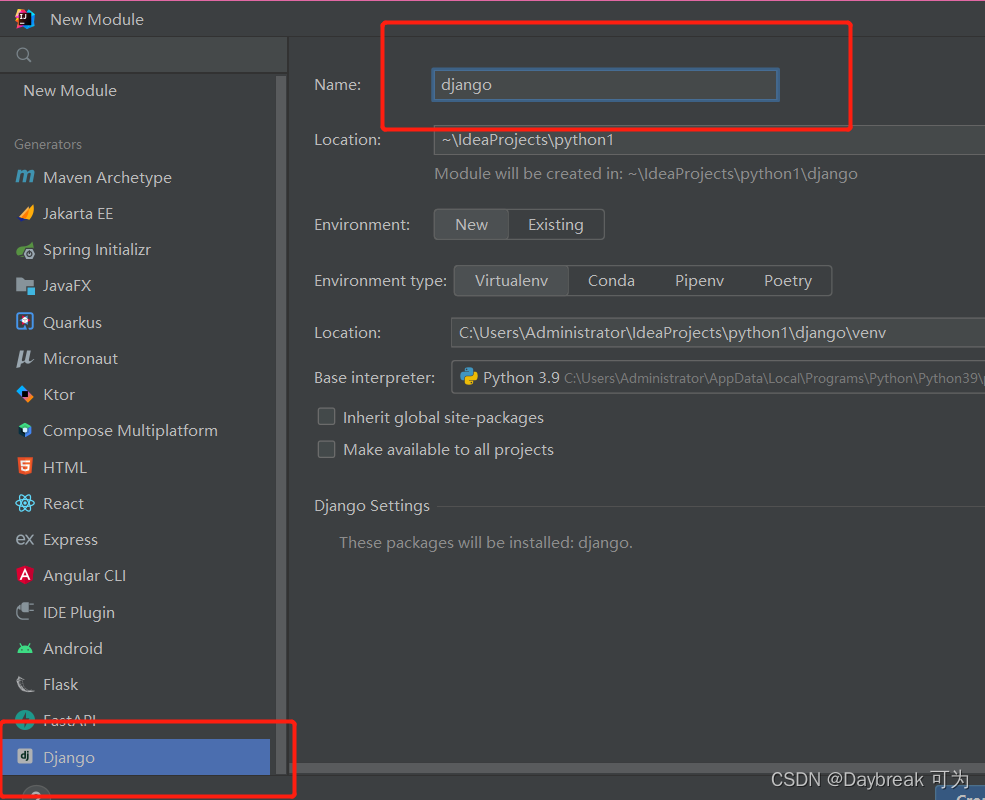Select the Existing environment toggle
Screen dimensions: 985x800
click(556, 225)
